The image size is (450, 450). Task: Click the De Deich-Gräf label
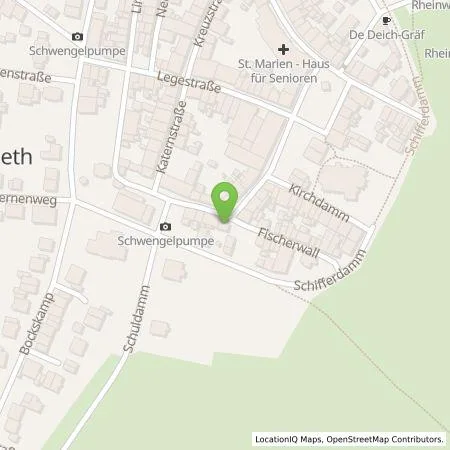click(387, 35)
